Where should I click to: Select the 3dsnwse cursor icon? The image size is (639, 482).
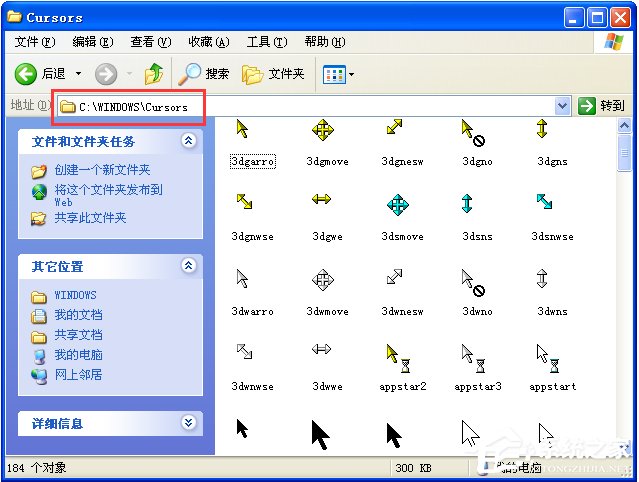[544, 201]
